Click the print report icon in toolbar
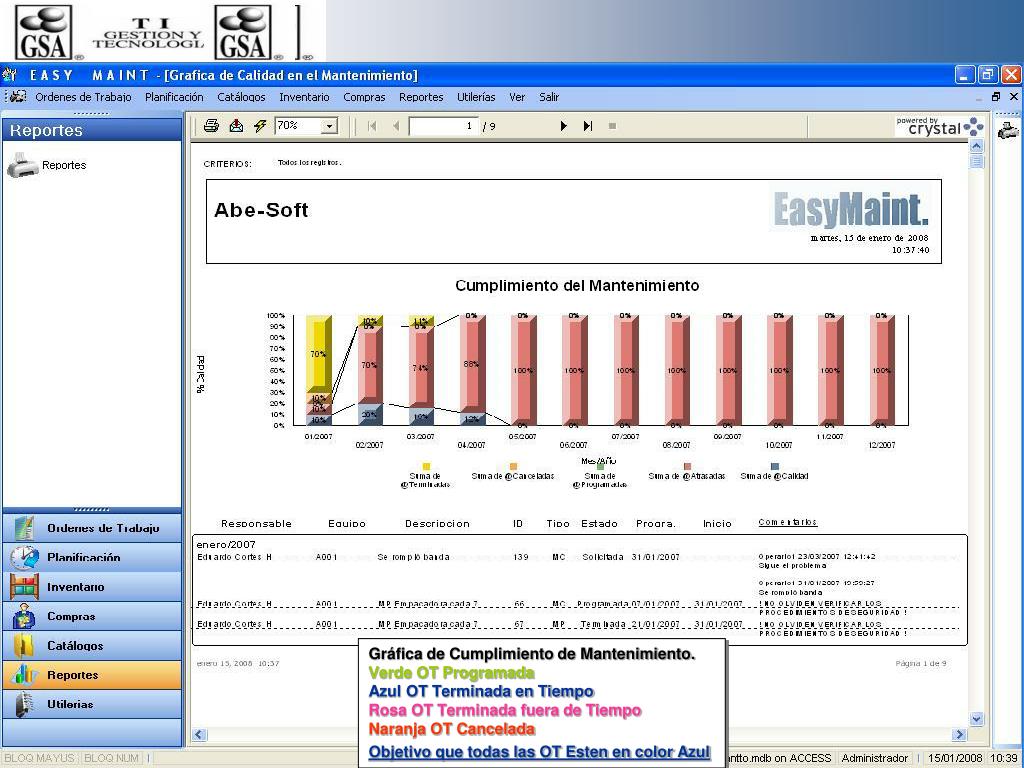Screen dimensions: 1024x768 coord(211,126)
